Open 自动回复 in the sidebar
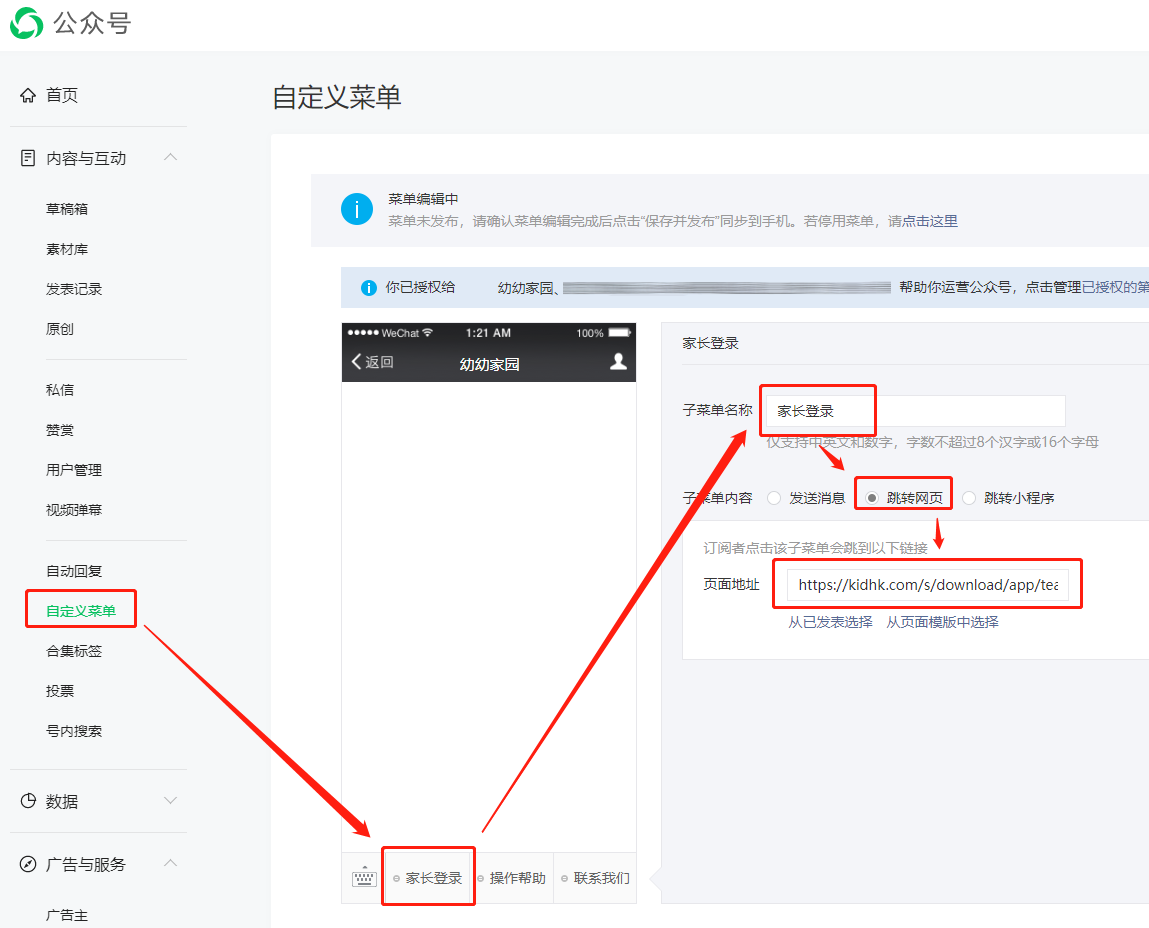 coord(74,571)
